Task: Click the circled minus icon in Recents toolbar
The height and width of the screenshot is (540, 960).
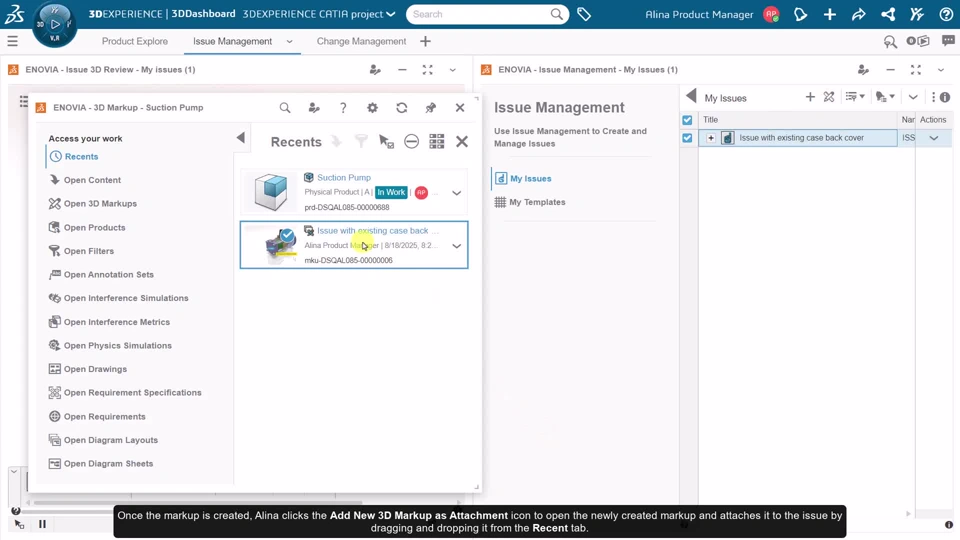Action: point(411,141)
